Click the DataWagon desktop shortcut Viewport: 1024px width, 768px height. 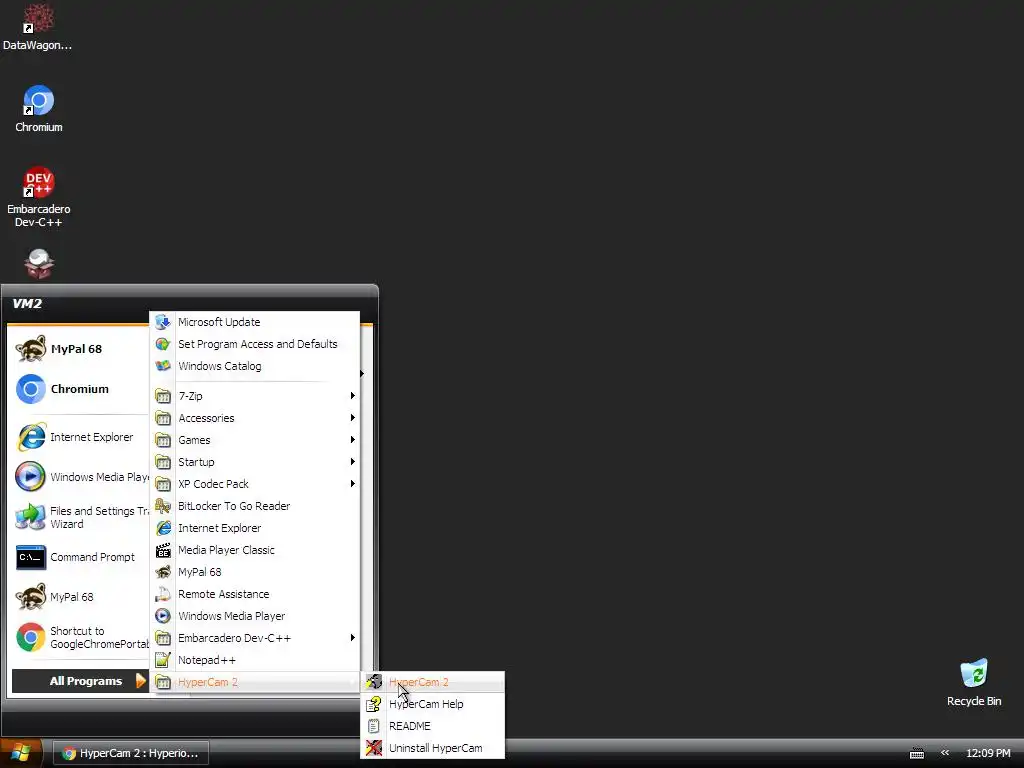pyautogui.click(x=37, y=27)
